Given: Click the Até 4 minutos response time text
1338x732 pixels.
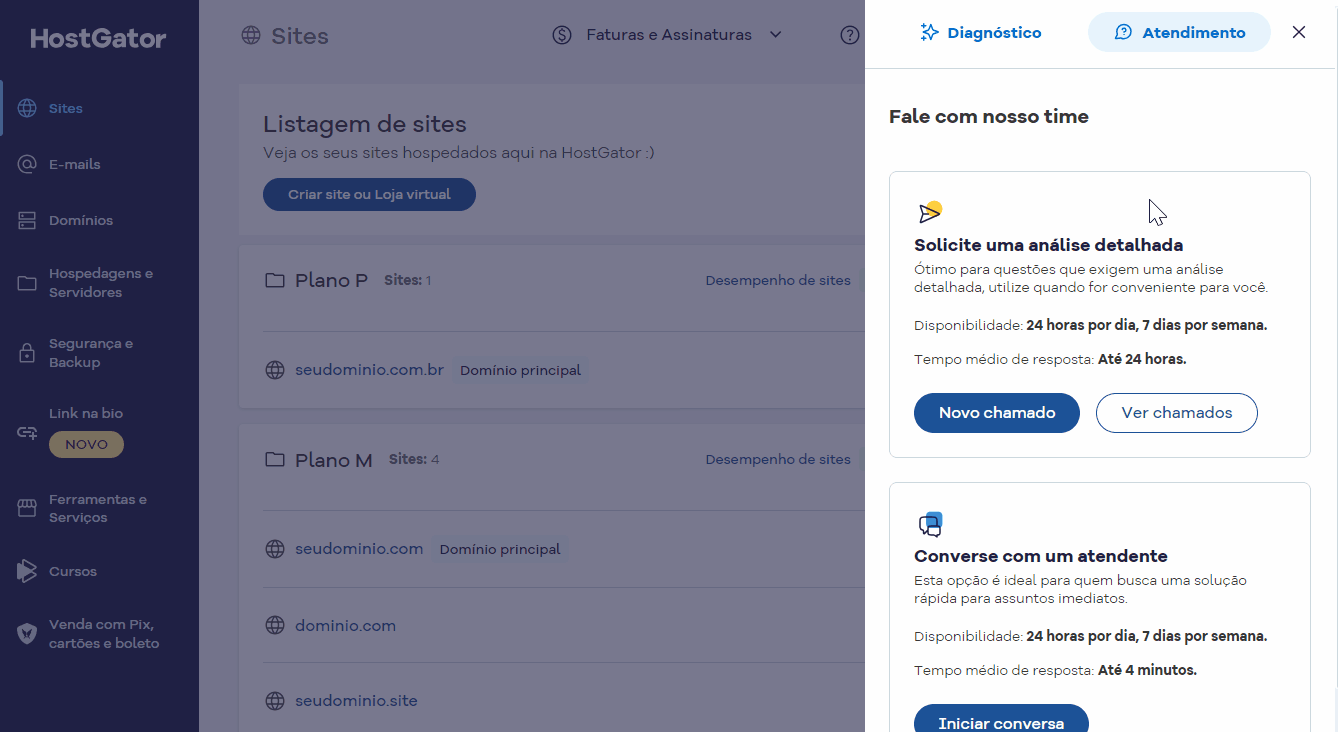Looking at the screenshot, I should pyautogui.click(x=1147, y=670).
